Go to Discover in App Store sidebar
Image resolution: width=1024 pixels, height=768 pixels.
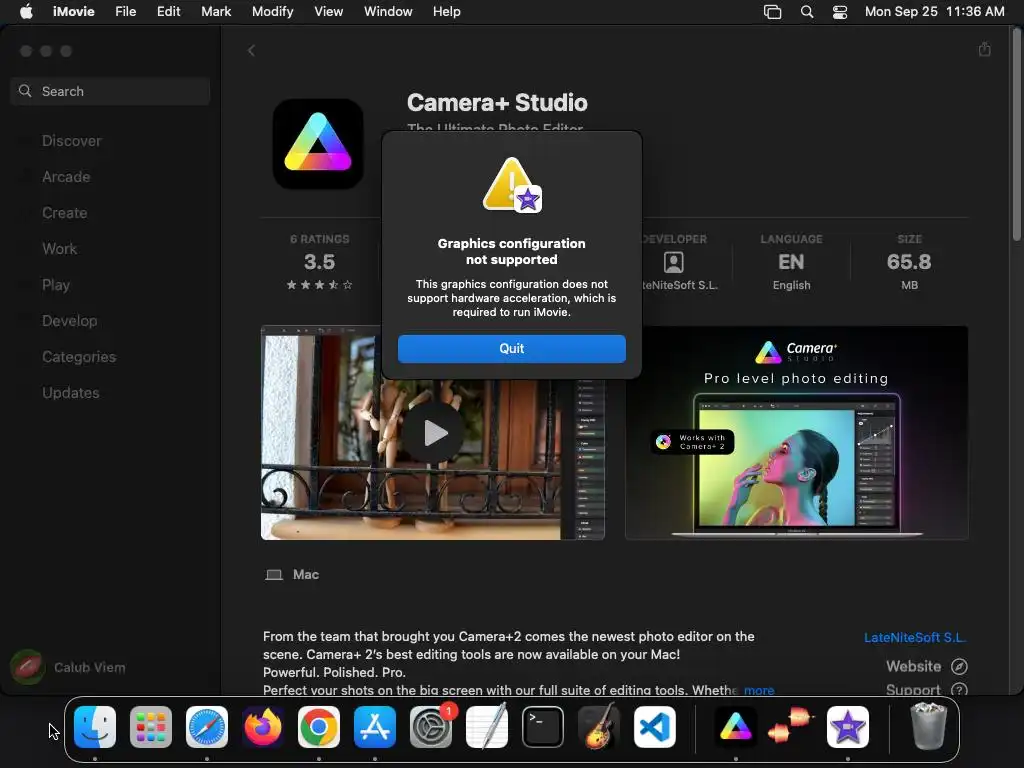point(71,141)
